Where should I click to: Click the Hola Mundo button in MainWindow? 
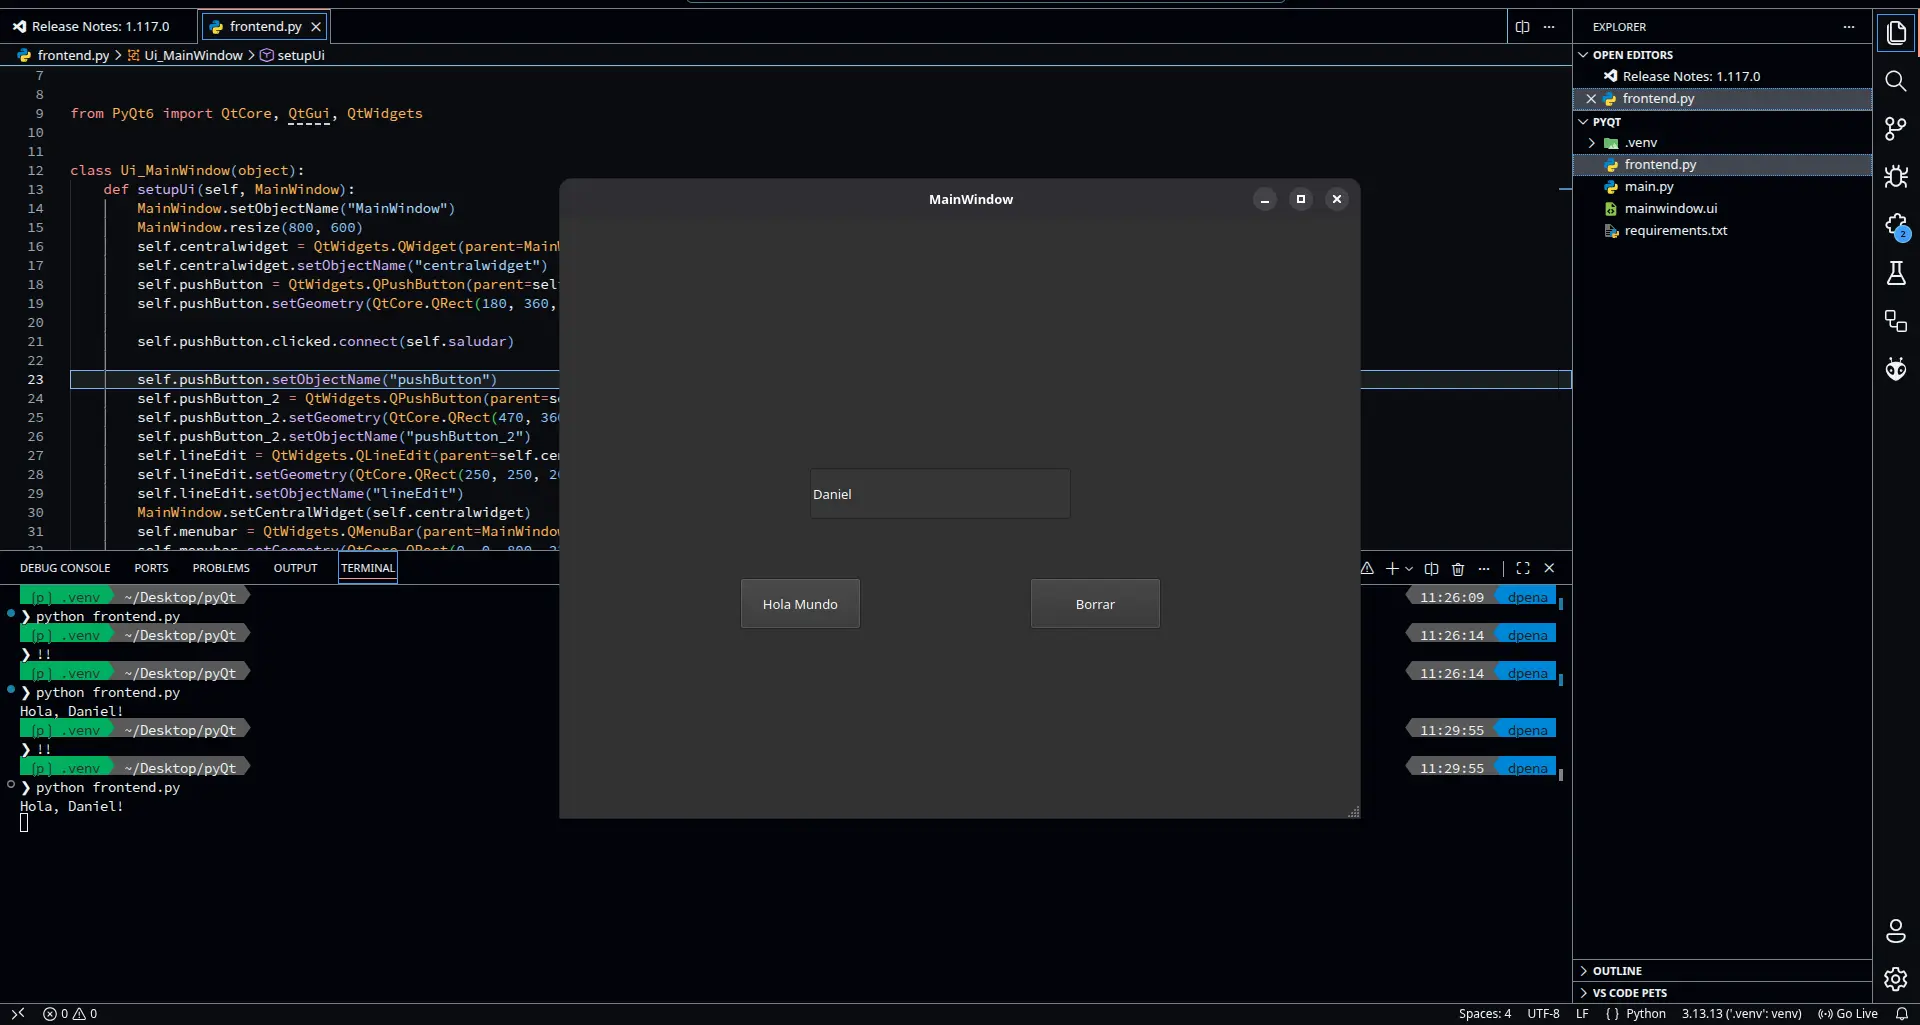[x=800, y=604]
